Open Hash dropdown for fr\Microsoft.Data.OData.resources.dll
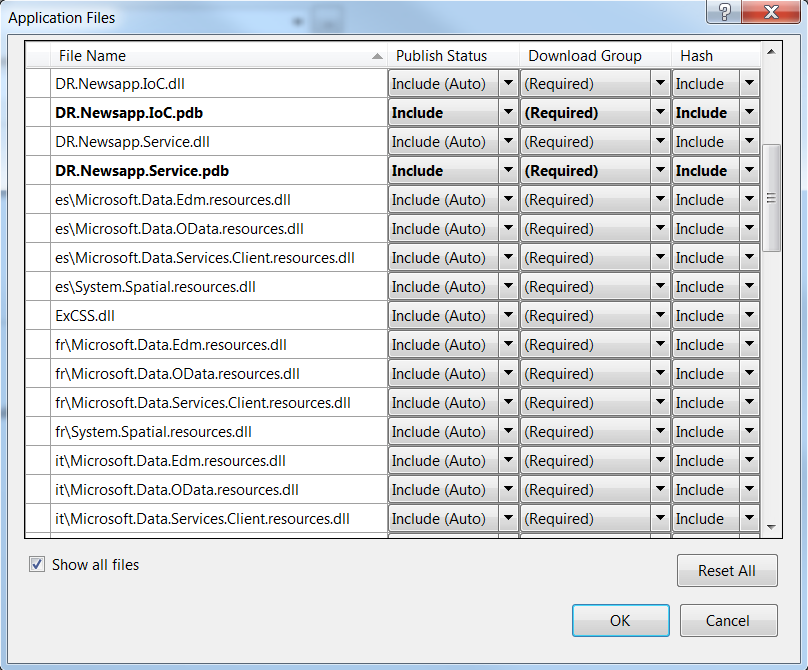This screenshot has height=670, width=808. [749, 373]
